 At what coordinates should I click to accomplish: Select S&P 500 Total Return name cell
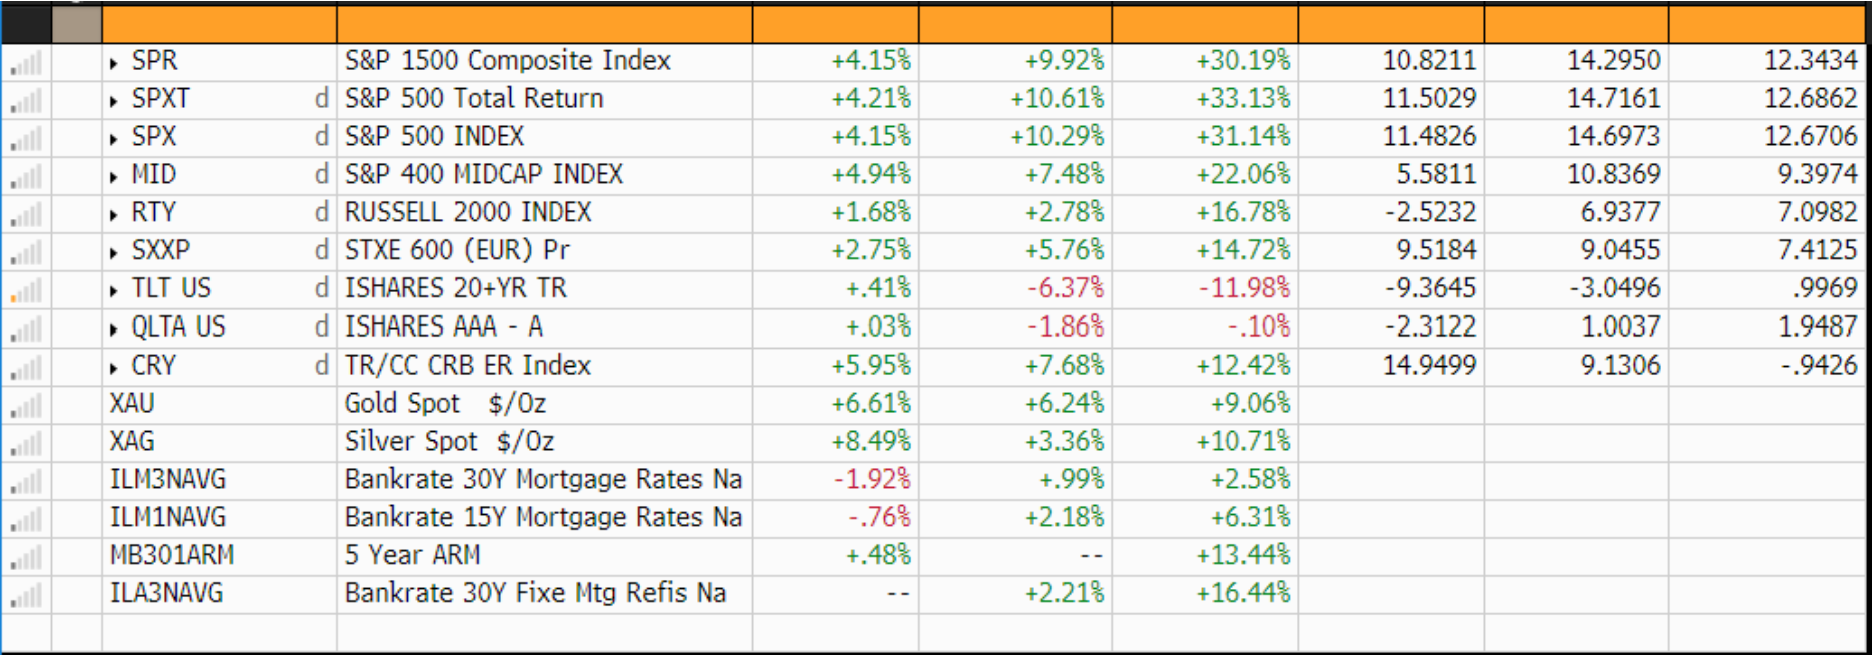click(x=474, y=99)
